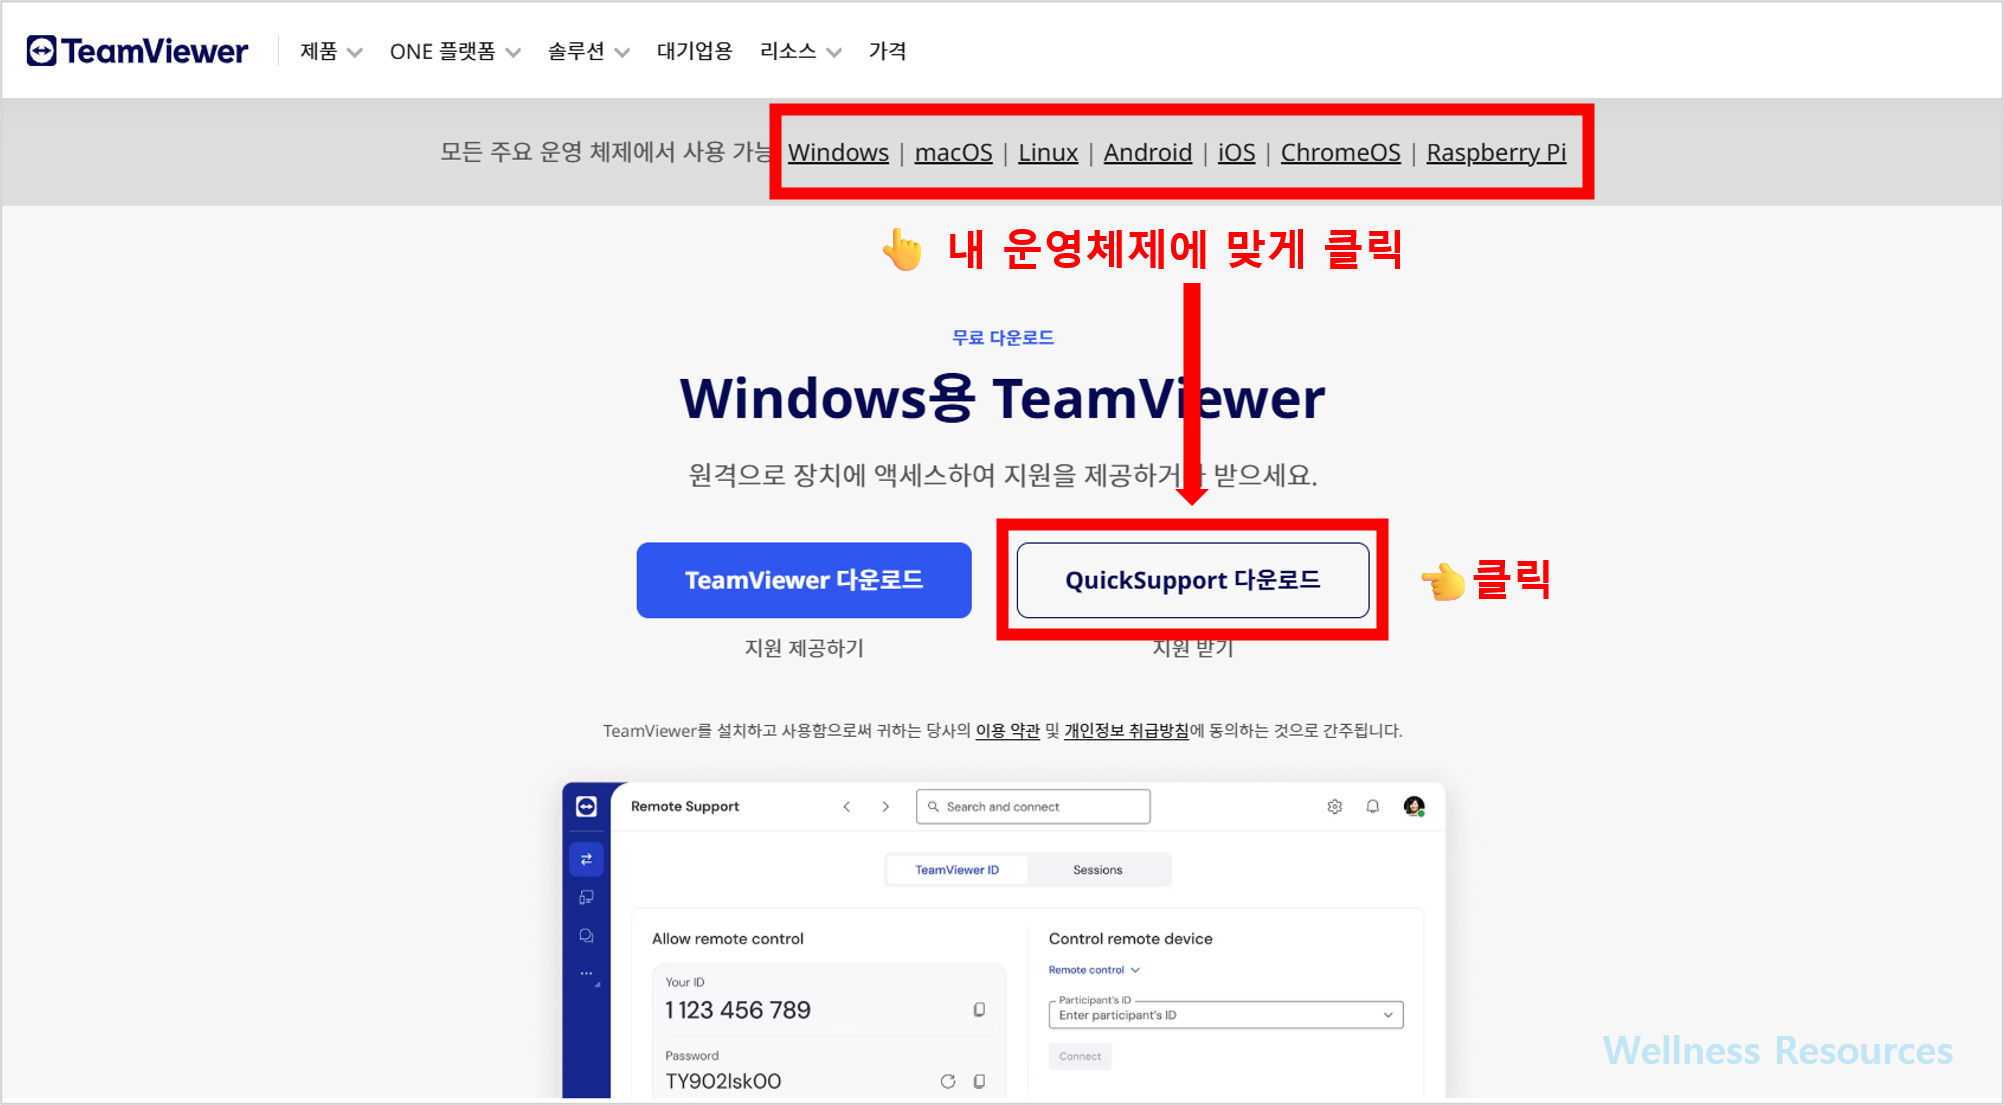Open the 대기업용 menu item
The width and height of the screenshot is (2004, 1105).
tap(694, 51)
